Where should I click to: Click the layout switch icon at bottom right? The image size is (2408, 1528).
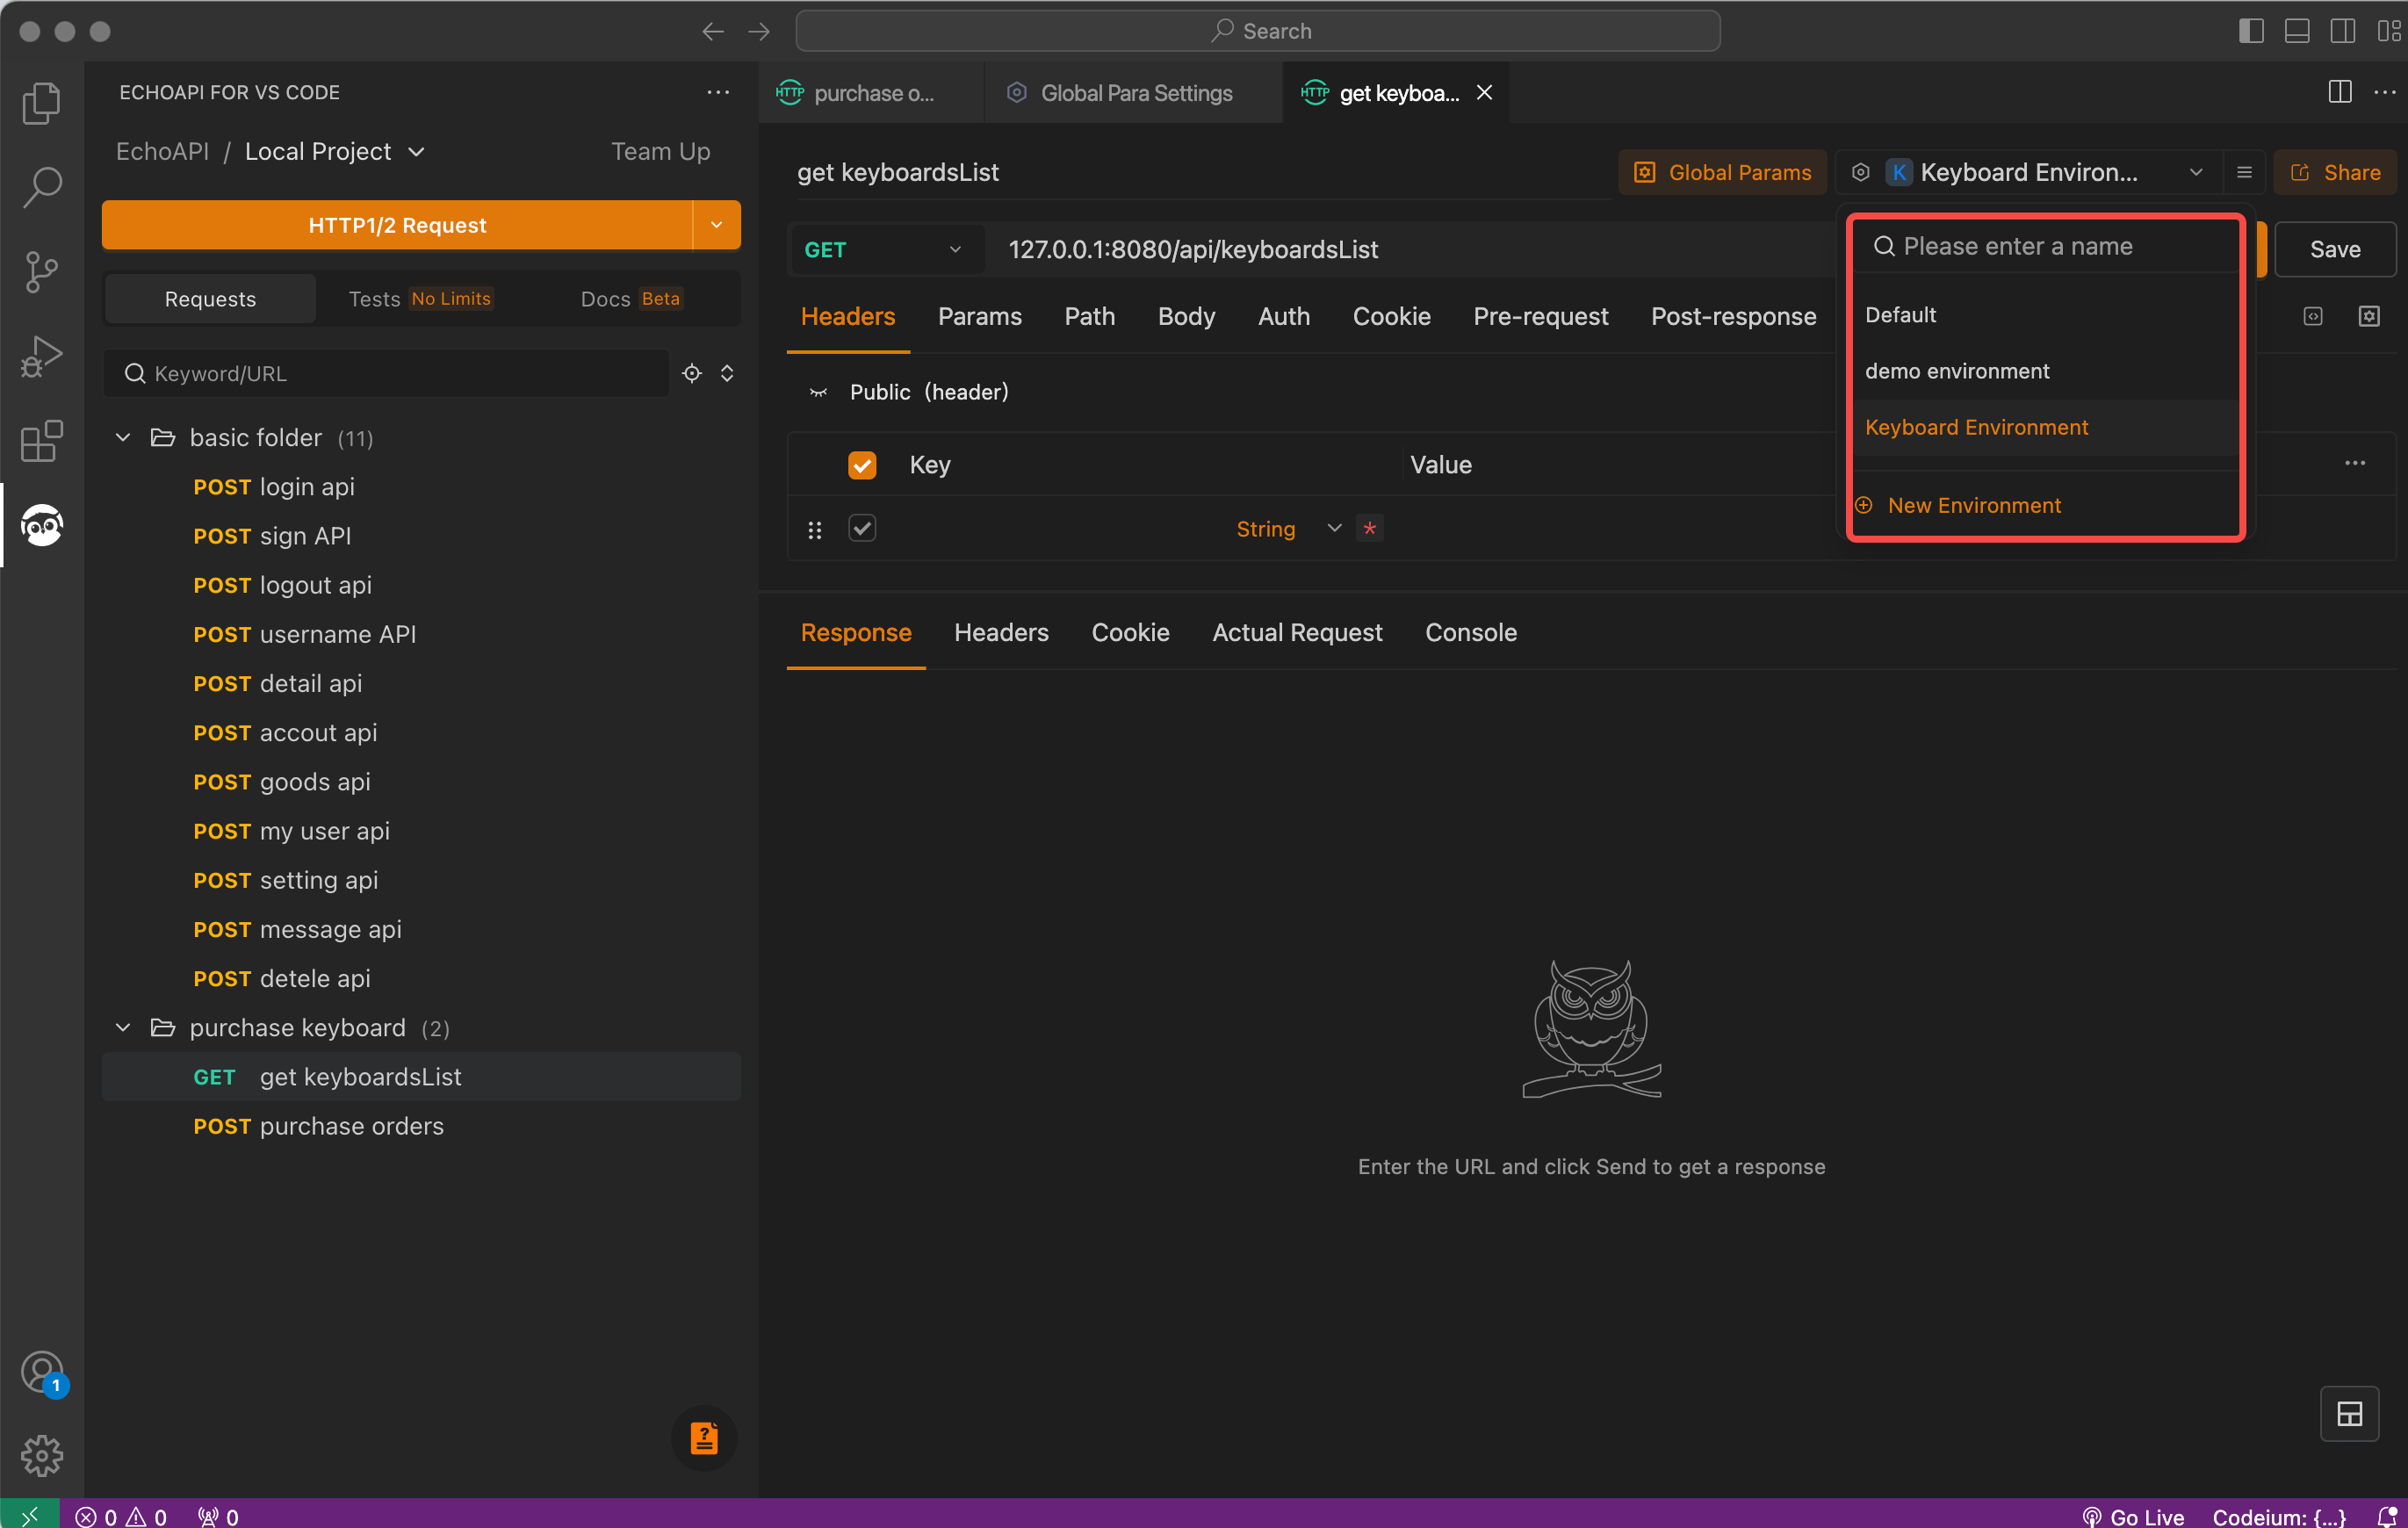pos(2349,1414)
